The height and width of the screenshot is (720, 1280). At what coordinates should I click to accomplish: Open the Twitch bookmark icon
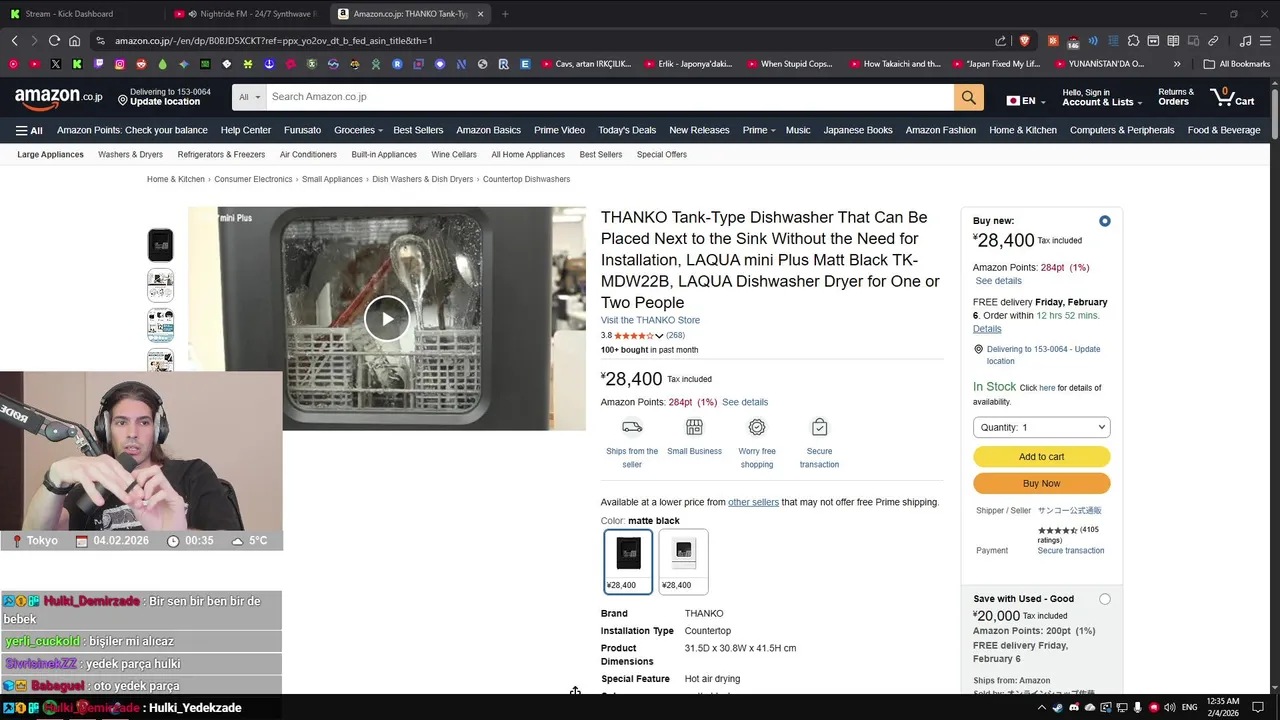coord(98,64)
